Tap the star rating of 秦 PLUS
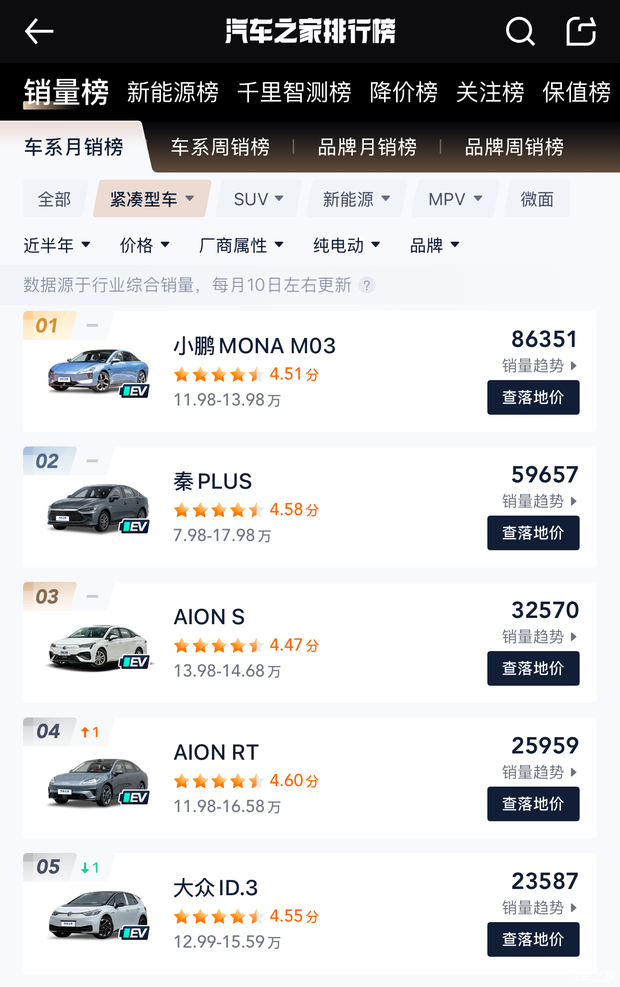 [x=220, y=509]
